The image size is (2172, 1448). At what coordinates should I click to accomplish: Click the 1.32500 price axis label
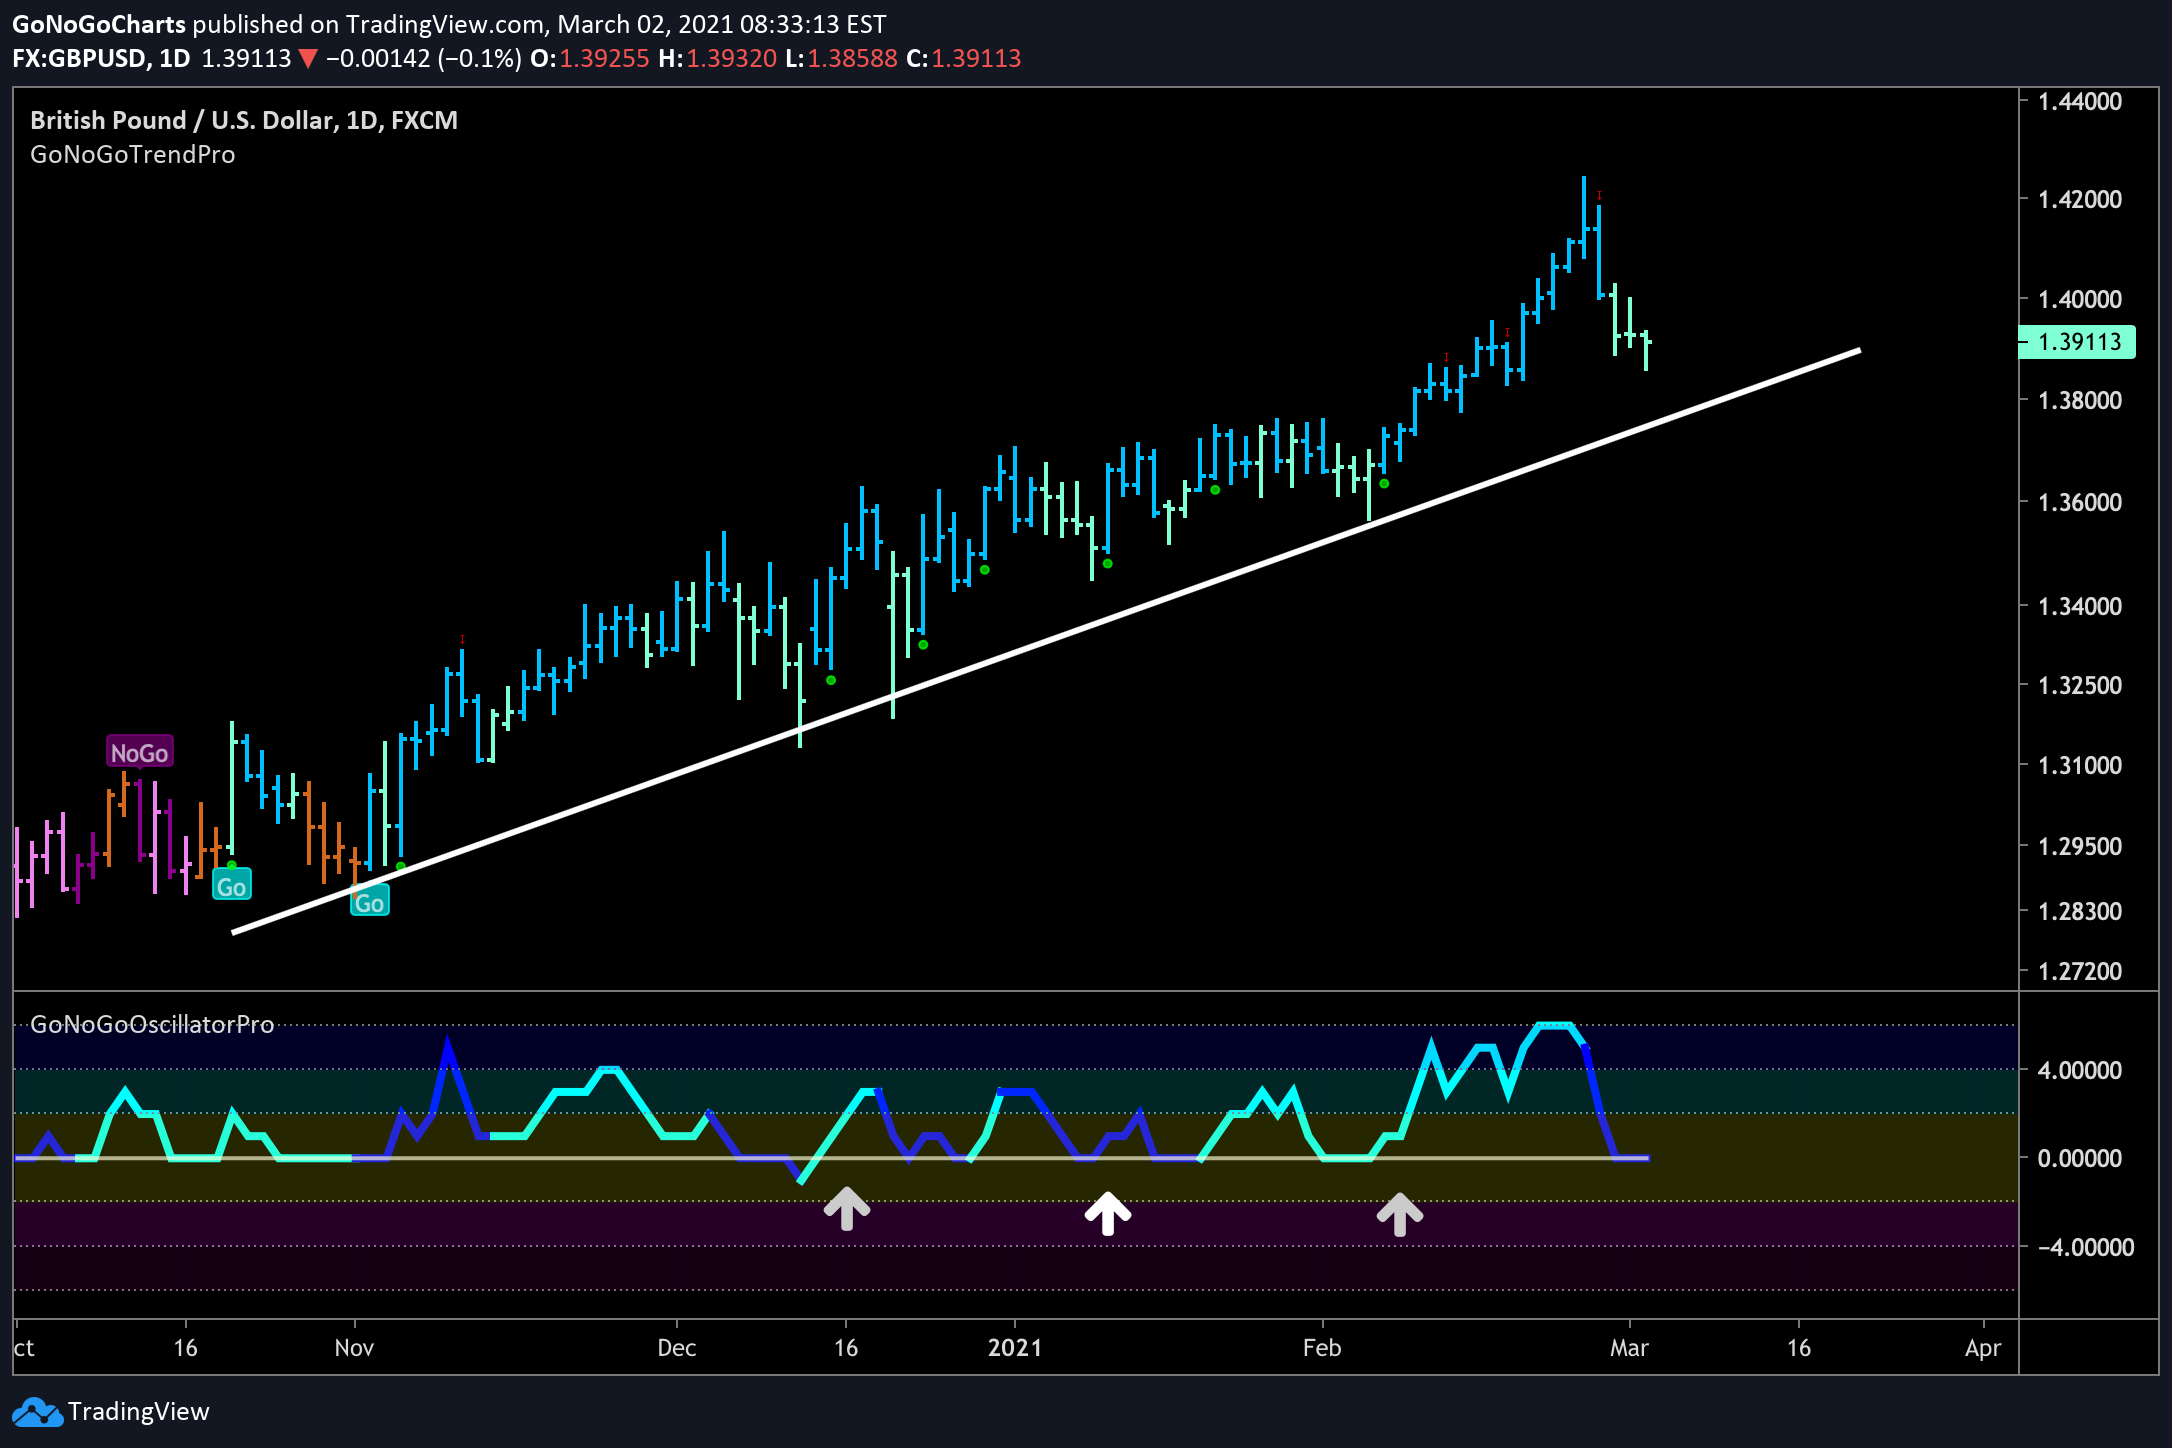coord(2080,686)
